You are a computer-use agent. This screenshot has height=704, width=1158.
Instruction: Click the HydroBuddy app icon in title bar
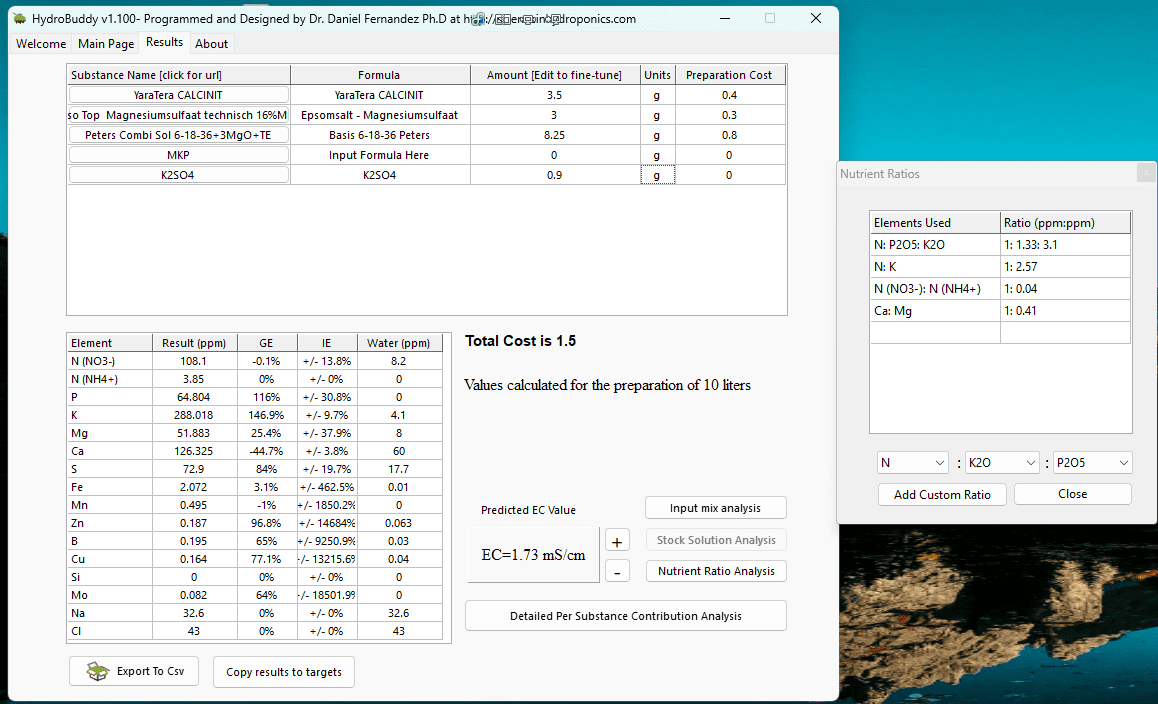(19, 18)
